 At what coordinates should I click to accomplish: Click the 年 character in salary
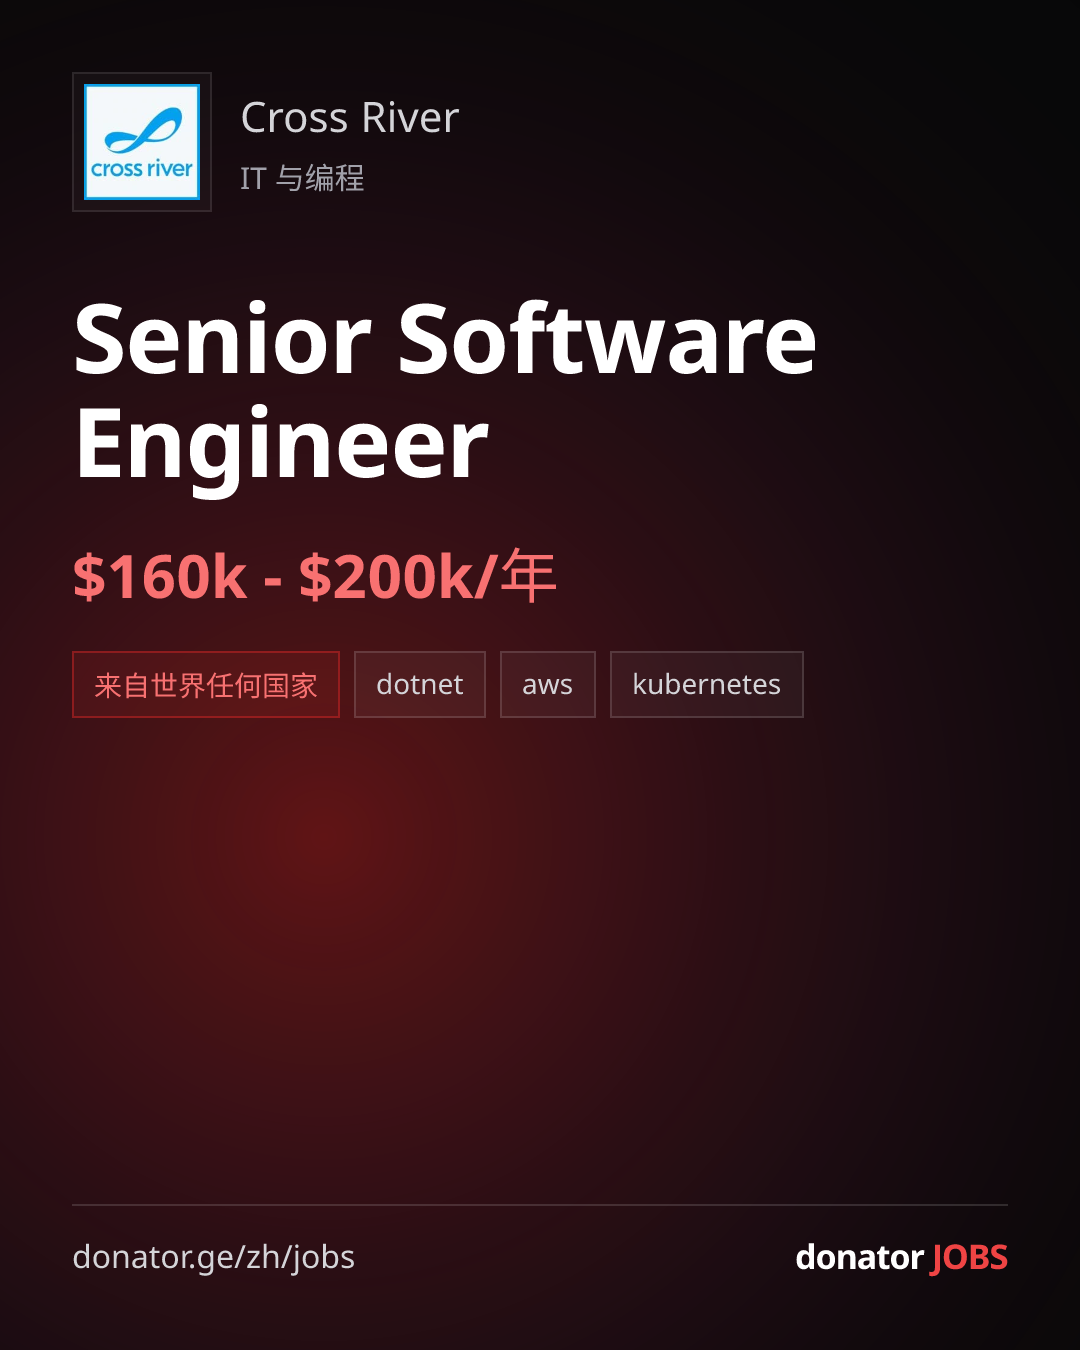click(529, 576)
